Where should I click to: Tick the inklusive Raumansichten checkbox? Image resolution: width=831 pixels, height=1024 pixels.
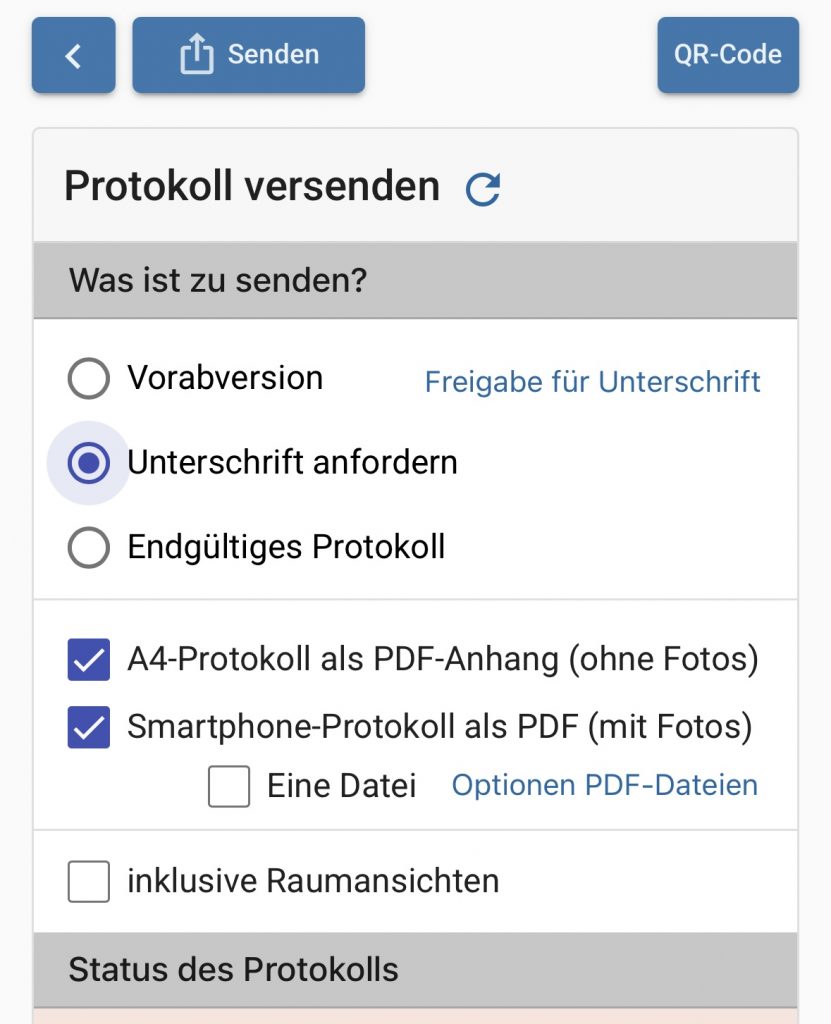[x=89, y=882]
